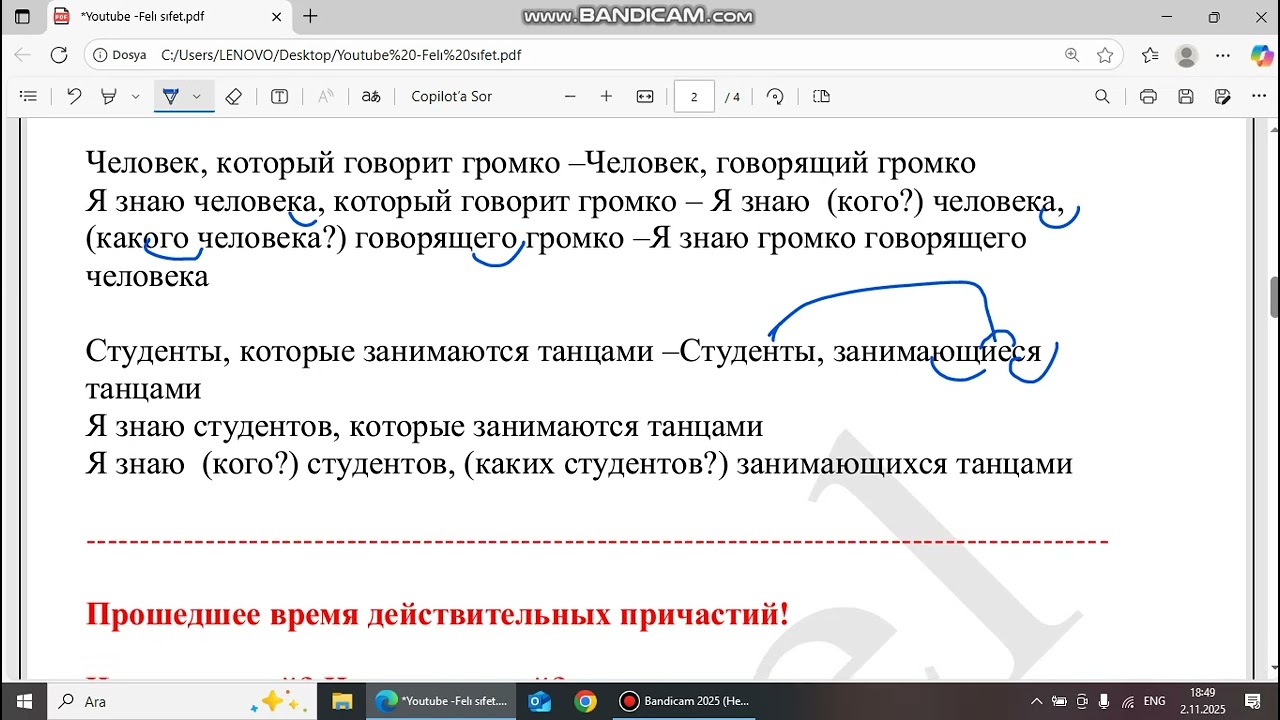The height and width of the screenshot is (720, 1280).
Task: Open the tab actions menu
Action: pos(23,17)
